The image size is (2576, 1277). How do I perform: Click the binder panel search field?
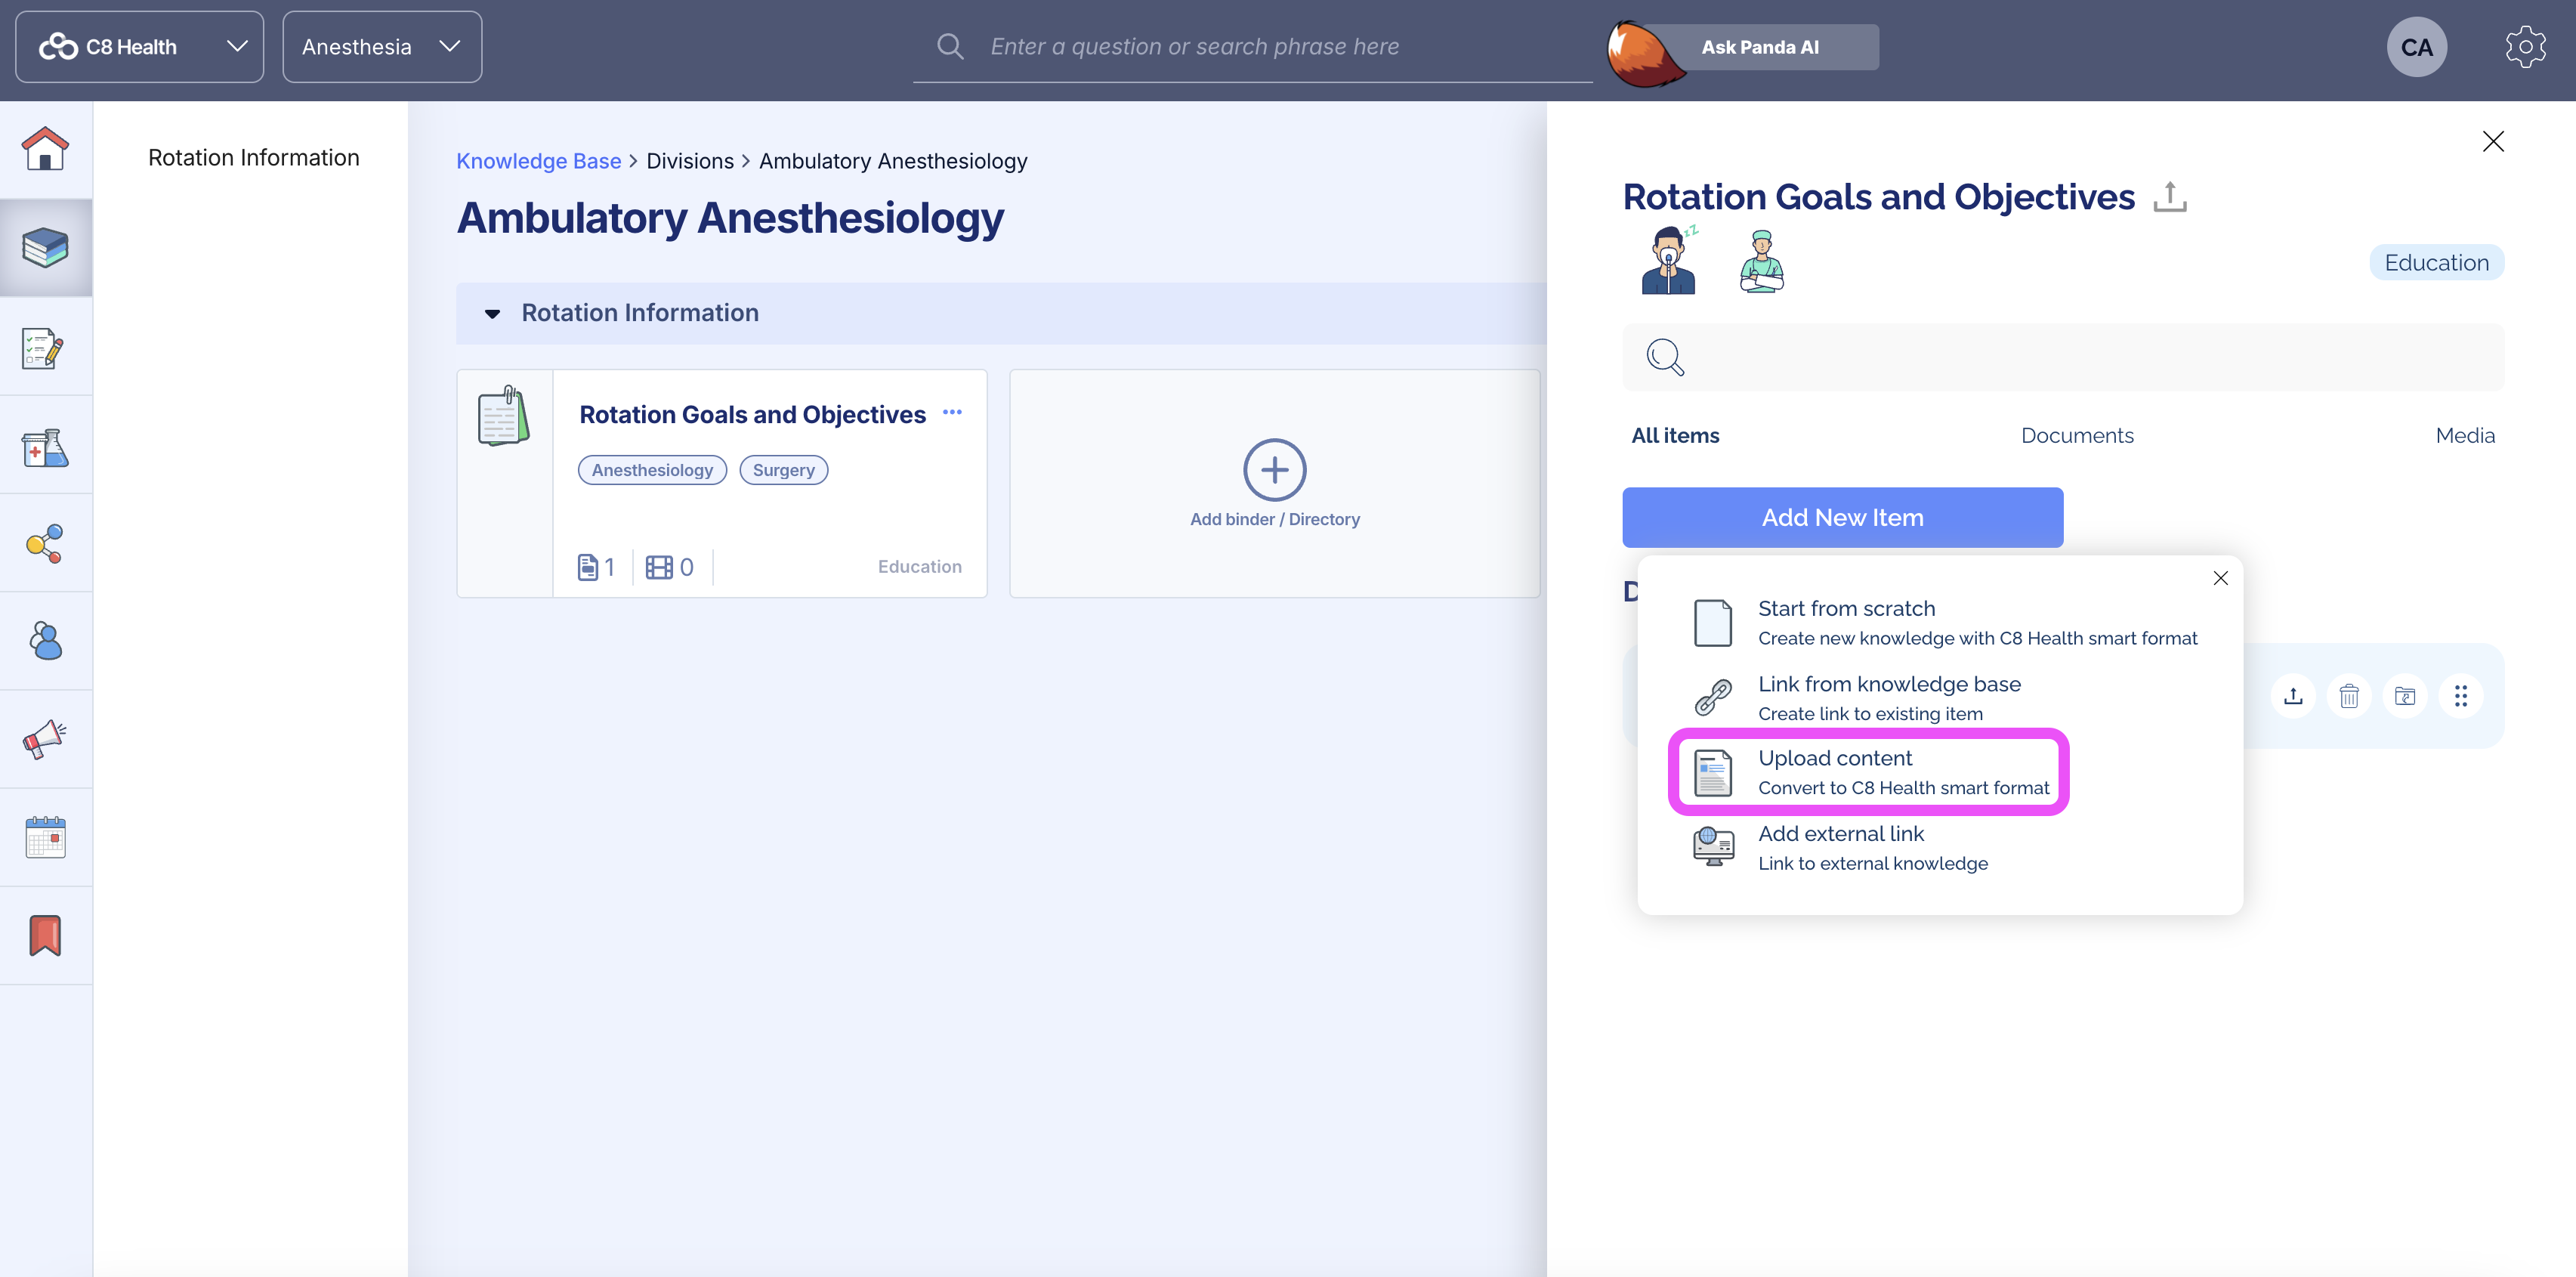point(2062,357)
